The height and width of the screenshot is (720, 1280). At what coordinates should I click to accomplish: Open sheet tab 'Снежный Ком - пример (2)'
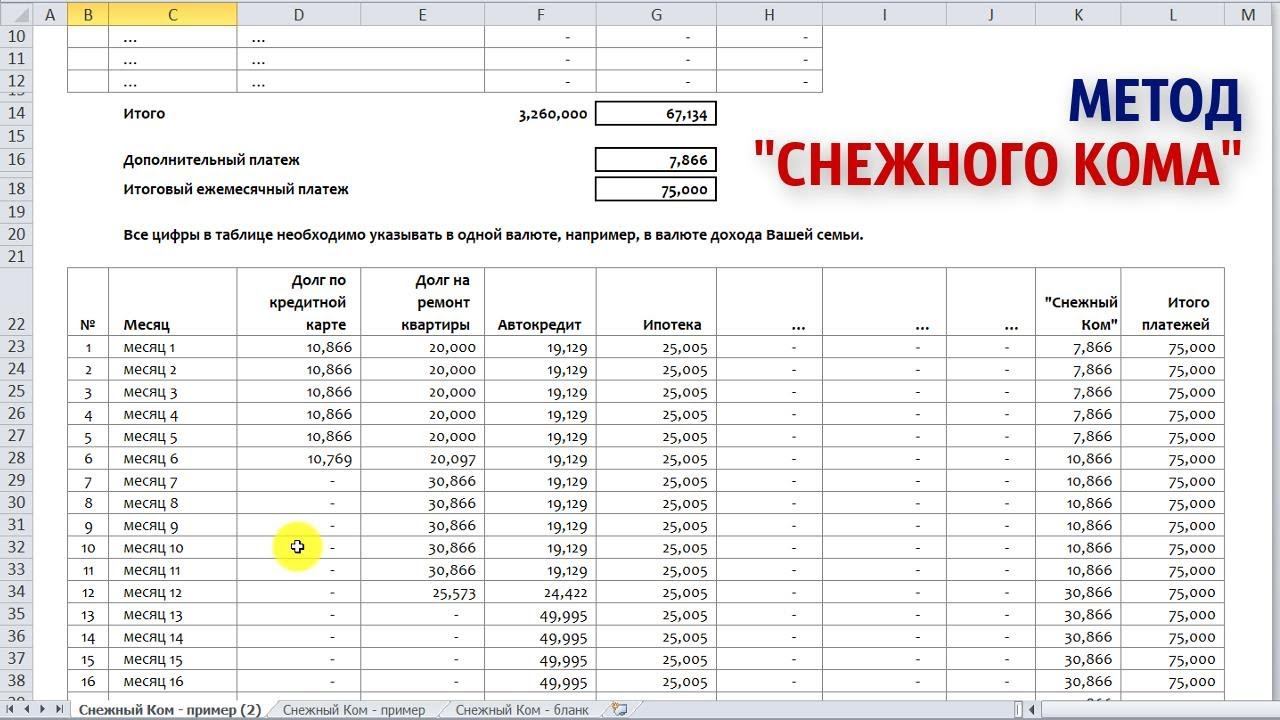coord(170,709)
